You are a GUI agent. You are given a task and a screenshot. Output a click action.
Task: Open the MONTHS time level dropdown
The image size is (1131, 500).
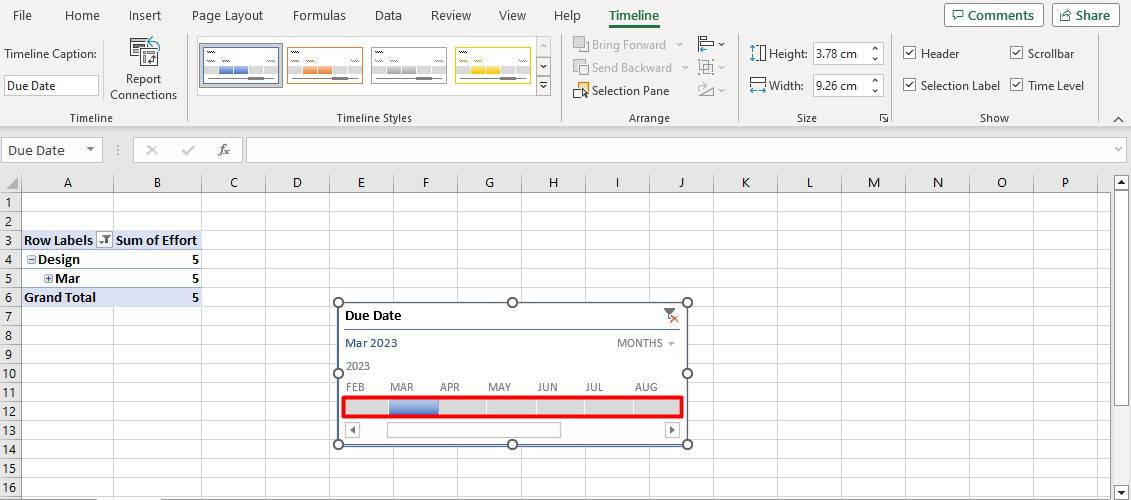pyautogui.click(x=646, y=343)
